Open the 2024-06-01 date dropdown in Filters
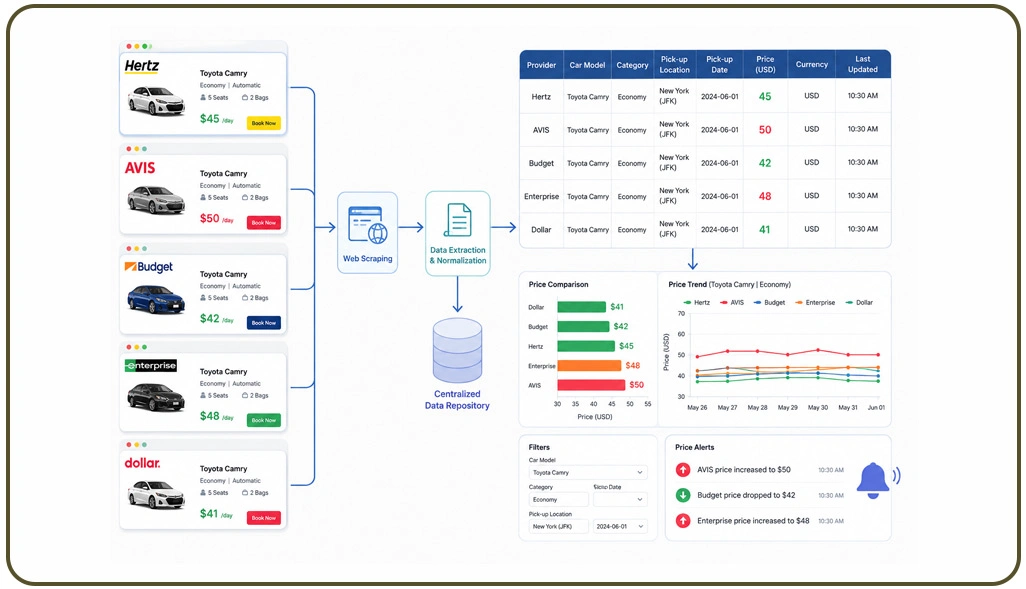 click(x=620, y=526)
